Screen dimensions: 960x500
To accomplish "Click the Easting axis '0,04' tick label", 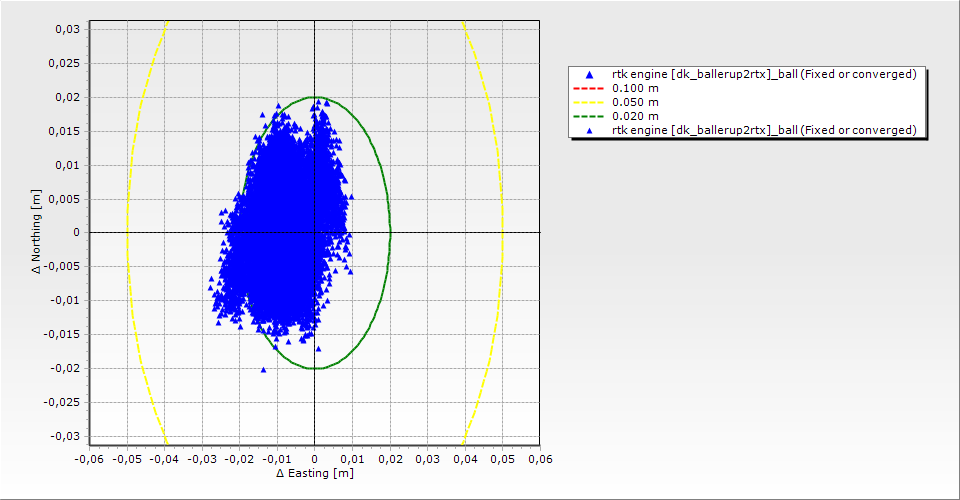I will tap(465, 459).
